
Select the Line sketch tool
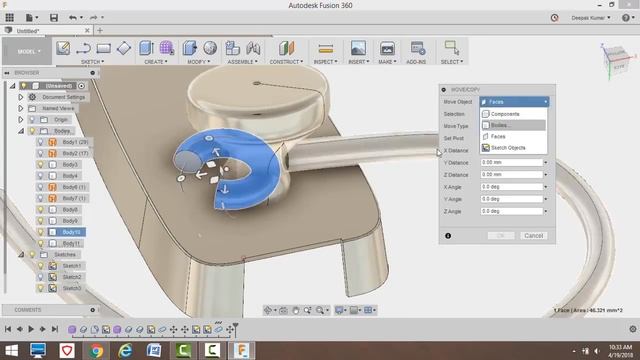tap(83, 49)
